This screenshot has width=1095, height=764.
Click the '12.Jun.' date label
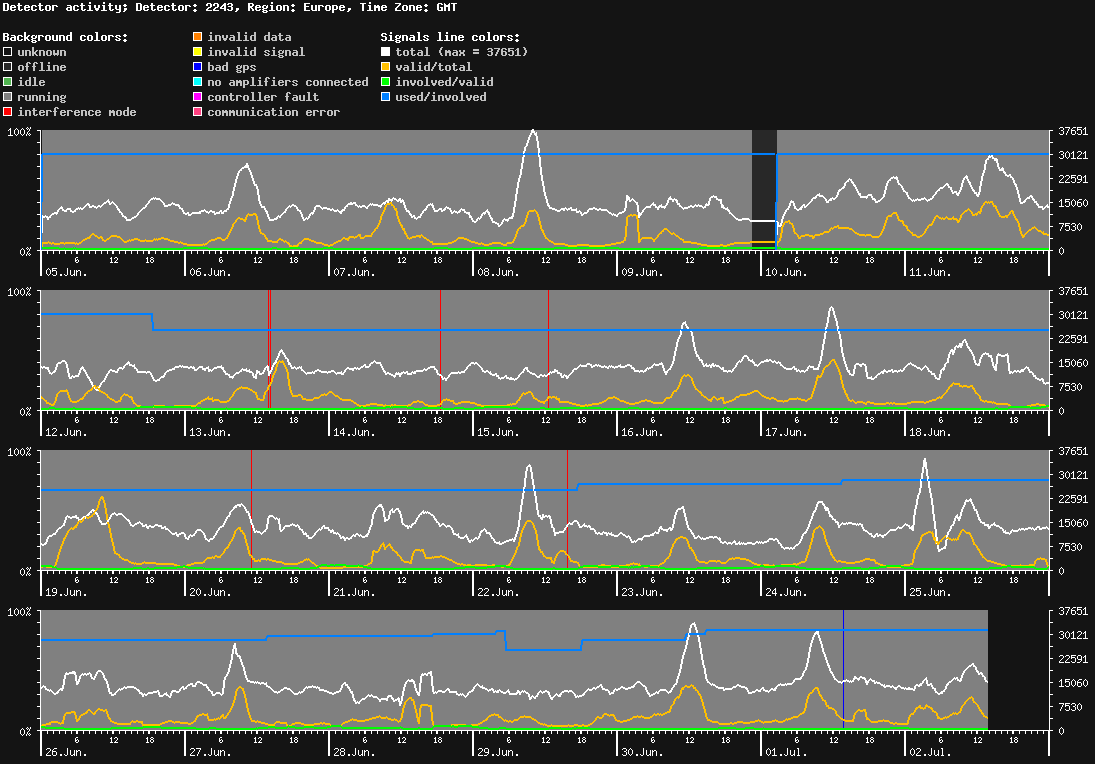66,432
